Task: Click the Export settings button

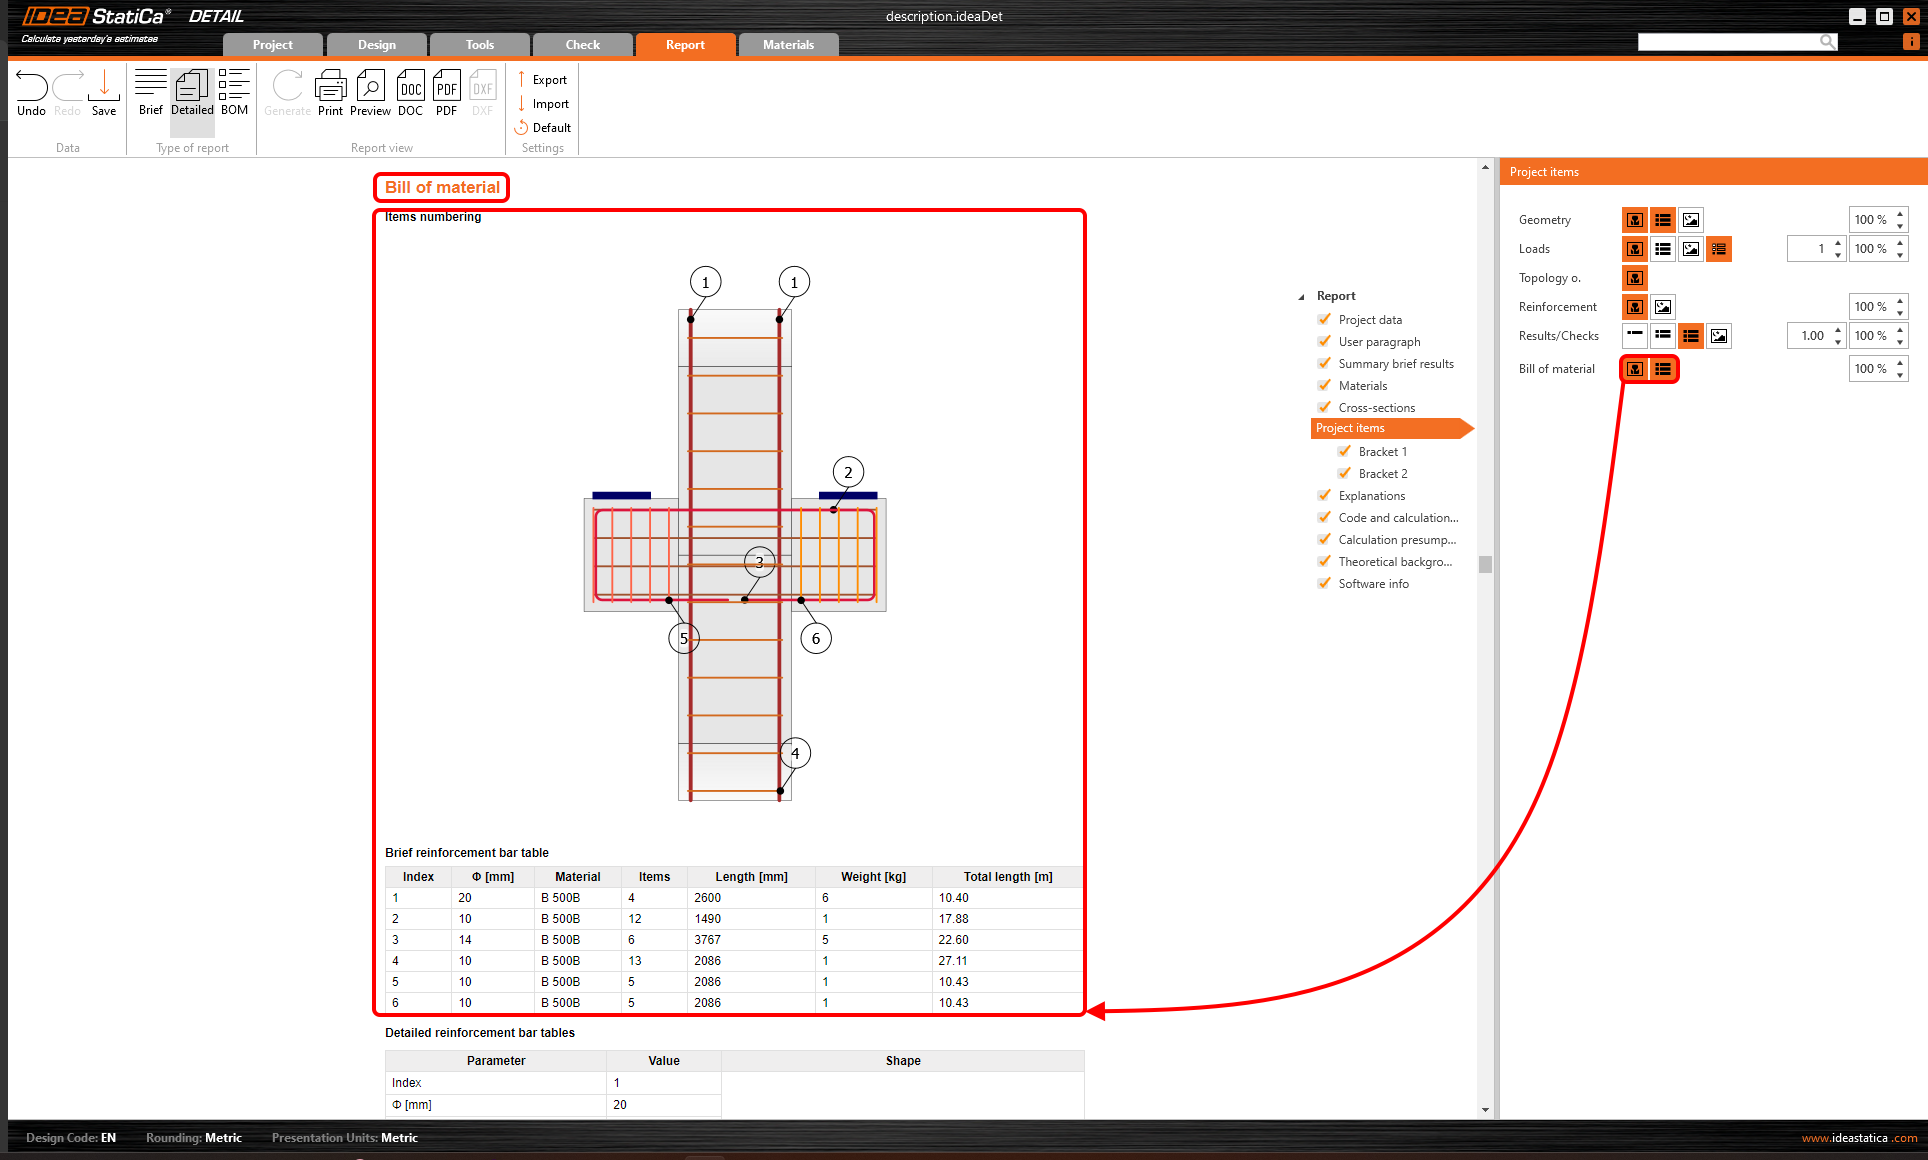Action: click(543, 80)
